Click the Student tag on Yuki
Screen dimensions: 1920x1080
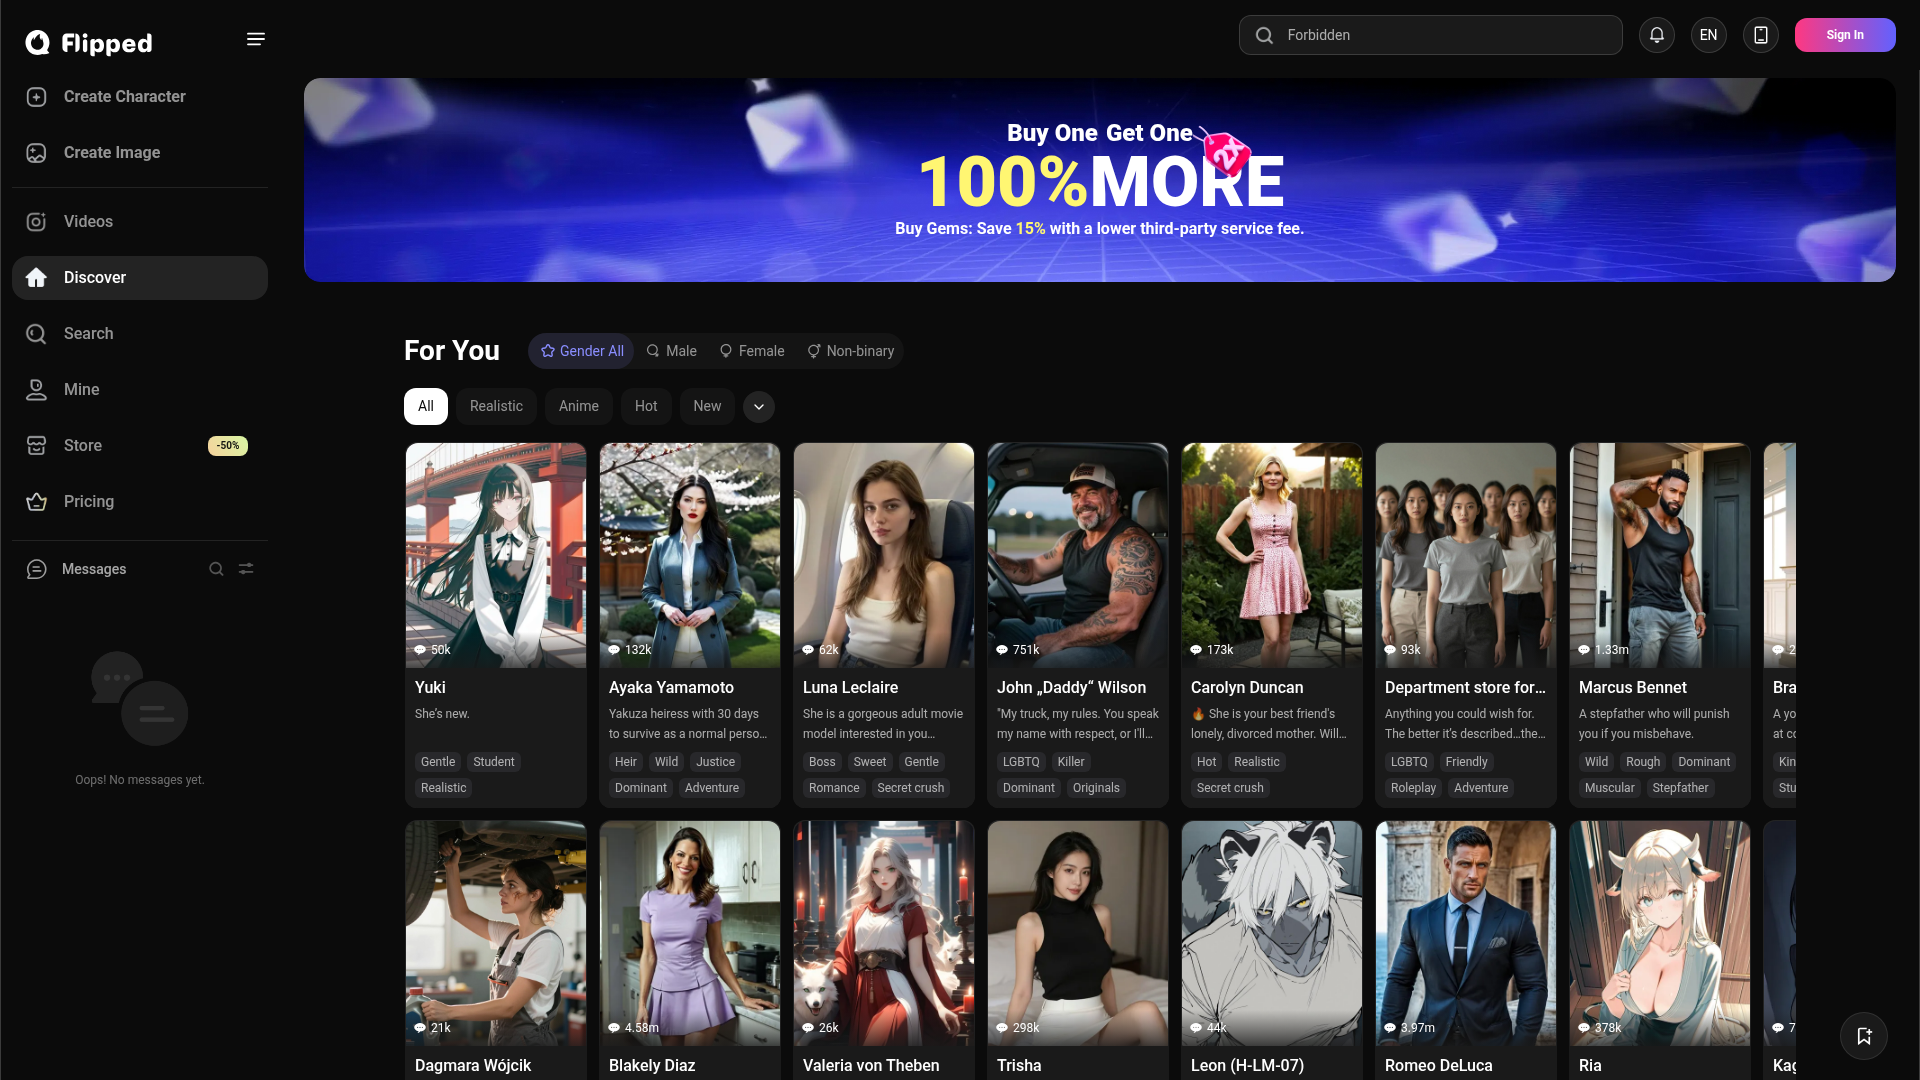pos(494,762)
